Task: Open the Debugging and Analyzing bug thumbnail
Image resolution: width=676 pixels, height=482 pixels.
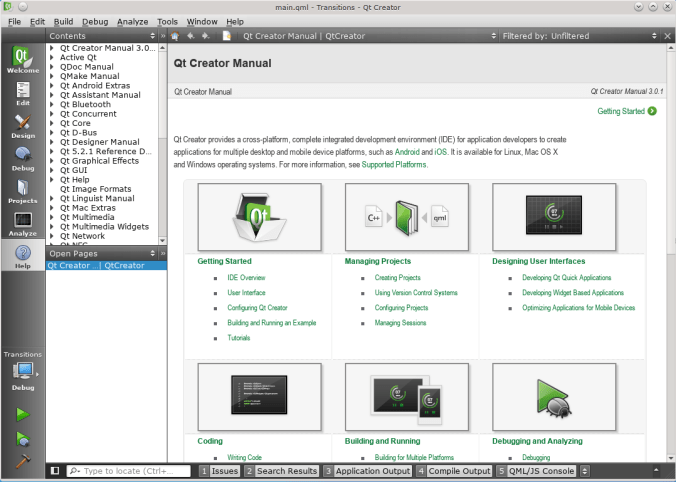Action: pos(554,397)
